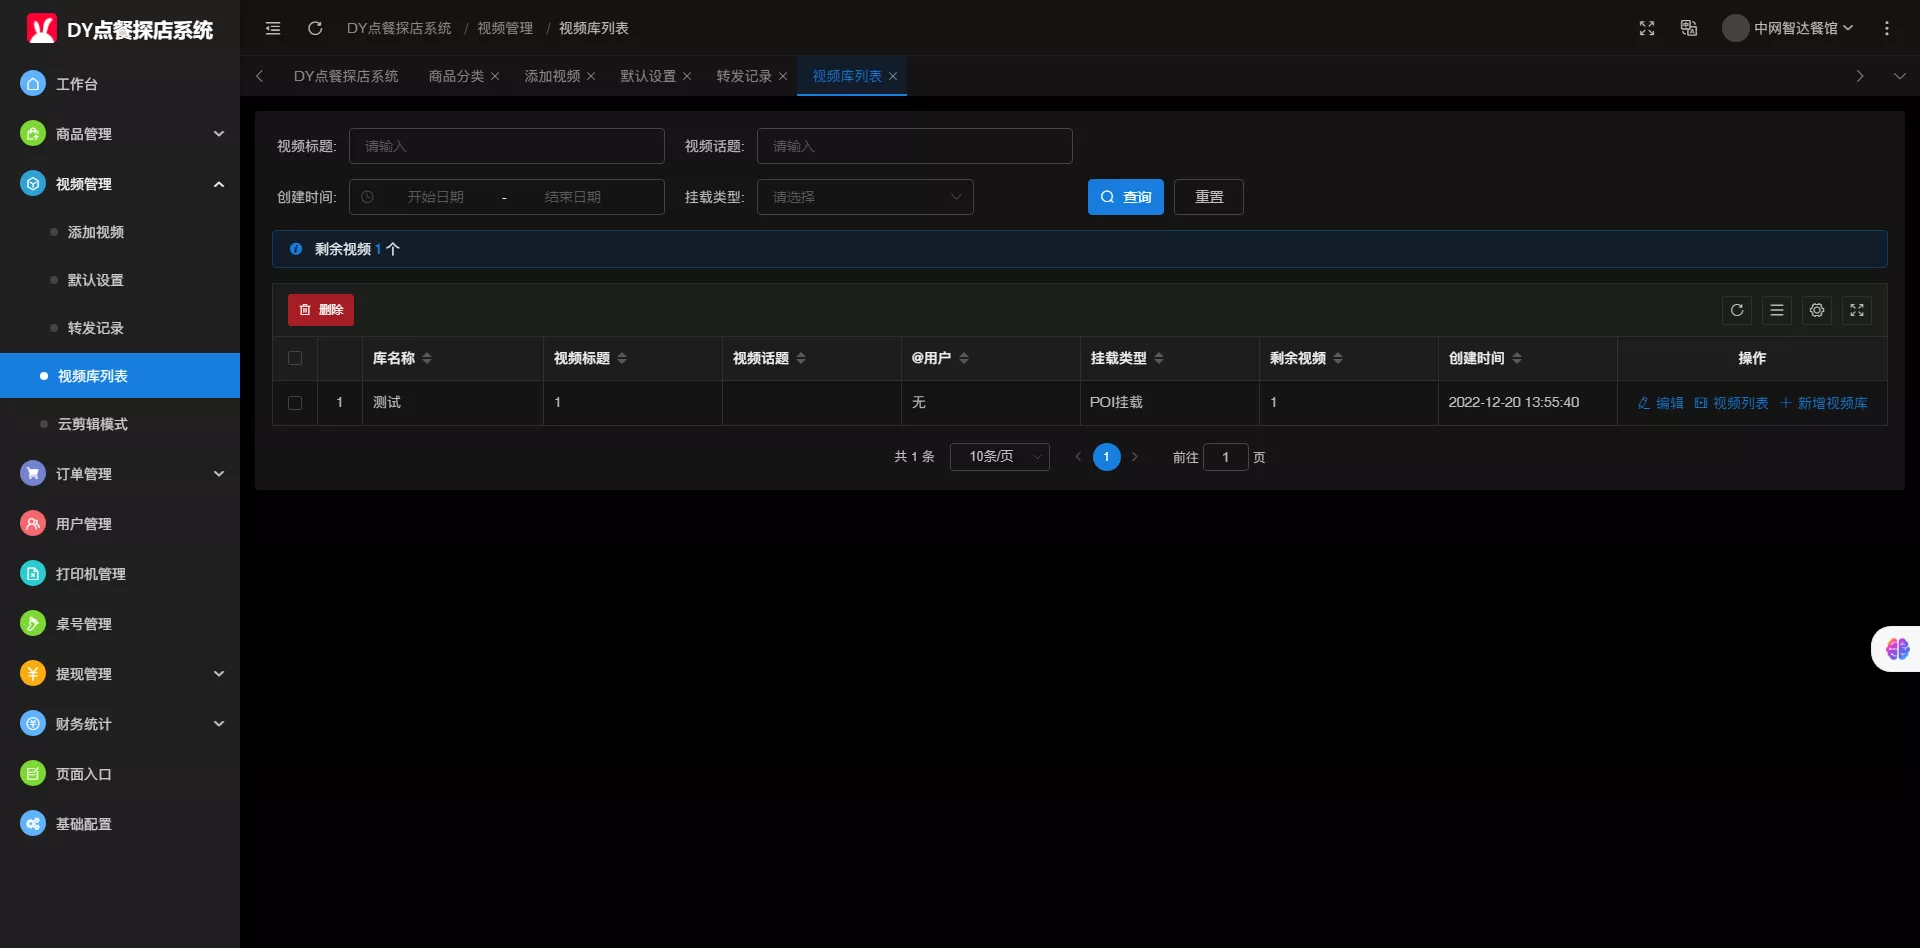The width and height of the screenshot is (1920, 948).
Task: Open the 10条/页 page size selector
Action: (999, 457)
